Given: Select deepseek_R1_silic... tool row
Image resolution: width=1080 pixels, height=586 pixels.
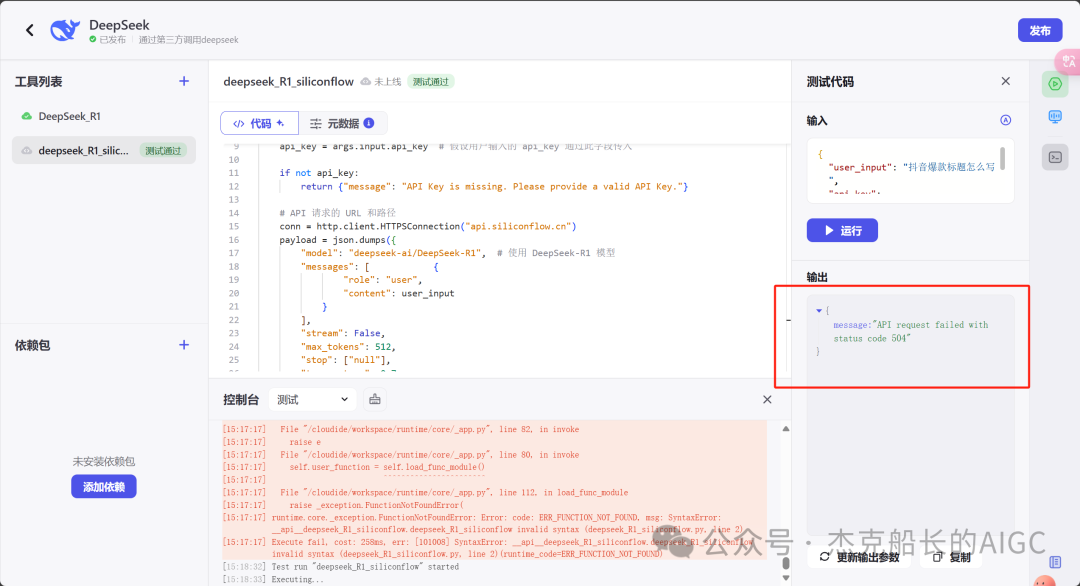Looking at the screenshot, I should pyautogui.click(x=103, y=150).
